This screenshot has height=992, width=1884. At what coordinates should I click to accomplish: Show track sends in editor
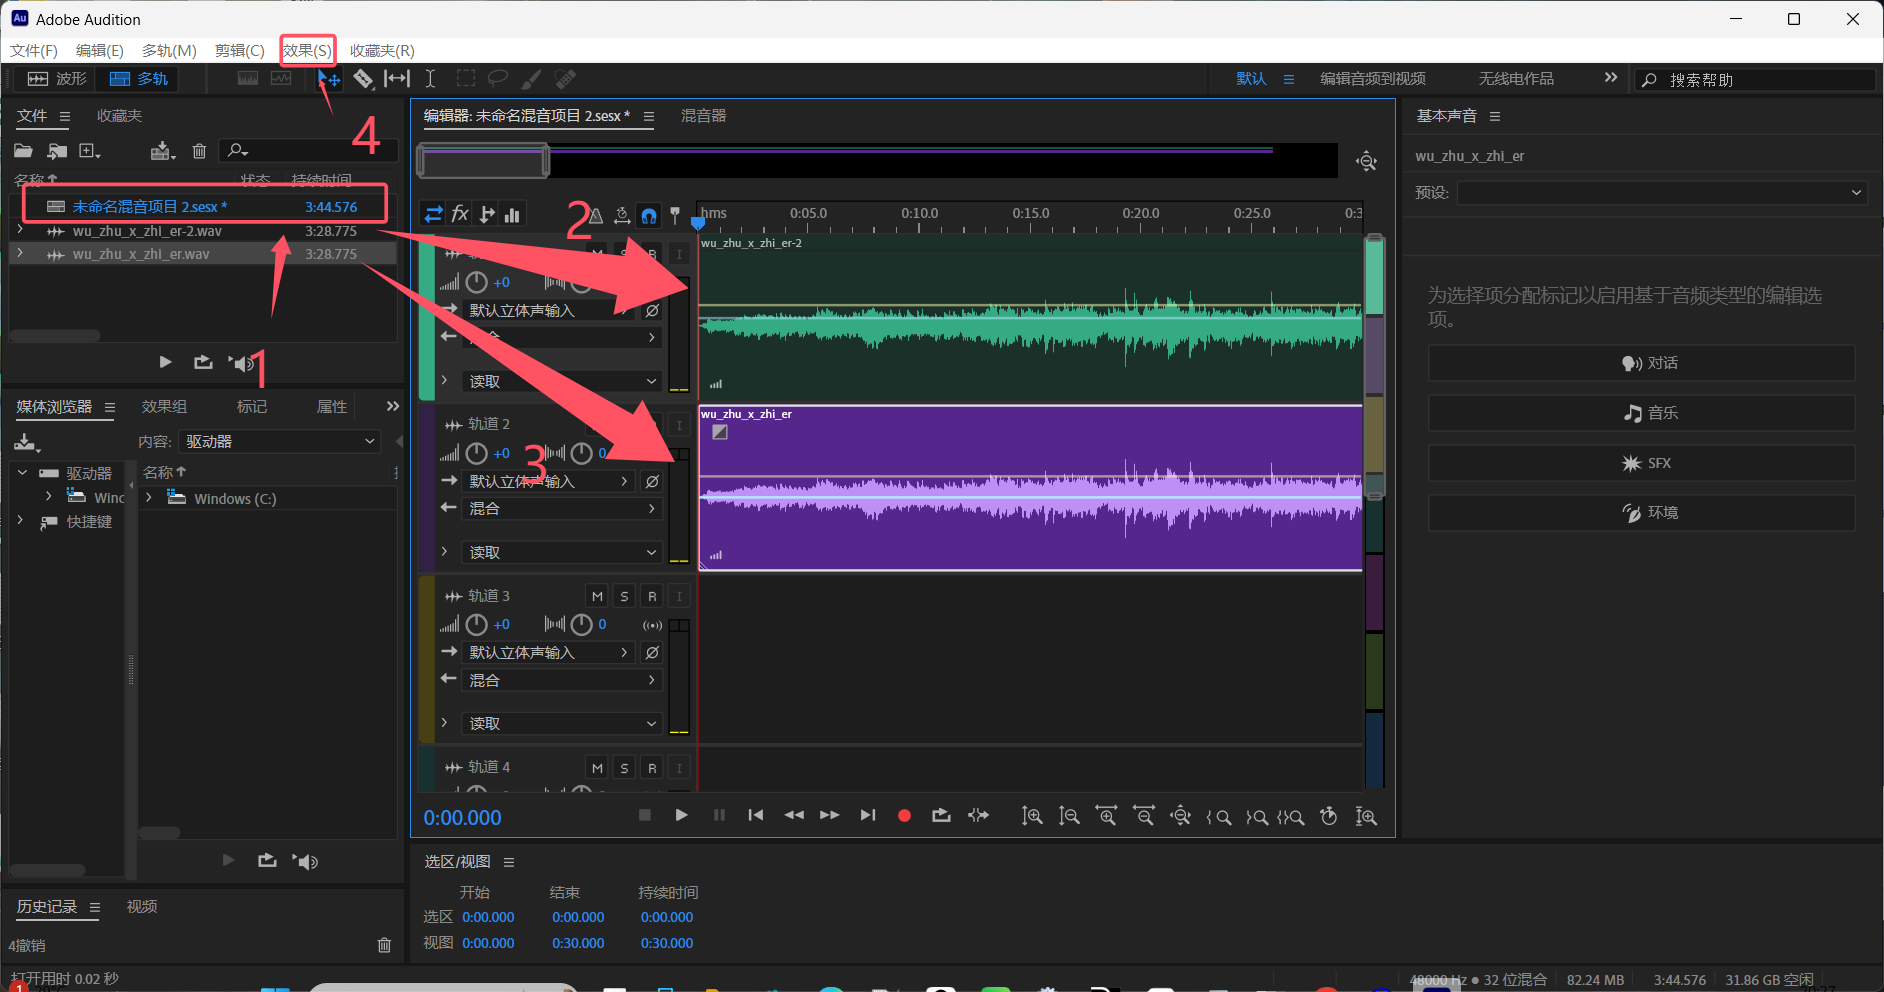click(x=487, y=214)
